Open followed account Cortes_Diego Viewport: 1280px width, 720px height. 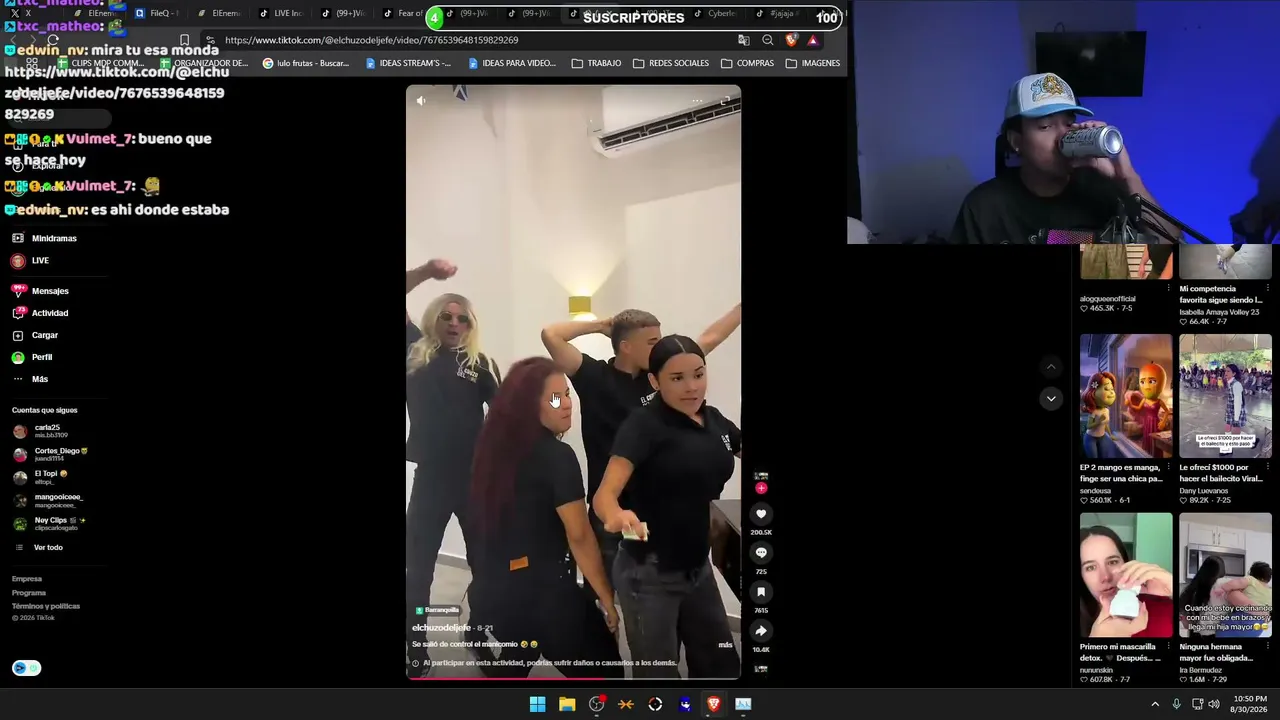[x=50, y=454]
